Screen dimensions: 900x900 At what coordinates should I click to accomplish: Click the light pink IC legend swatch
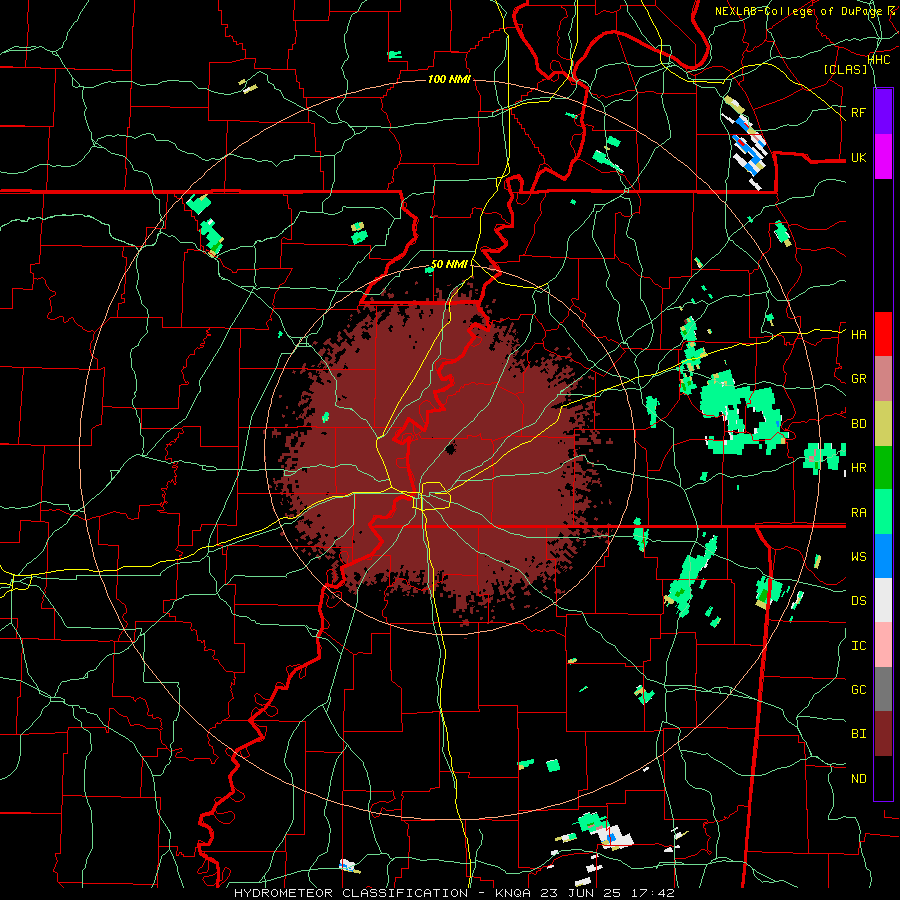(x=883, y=645)
